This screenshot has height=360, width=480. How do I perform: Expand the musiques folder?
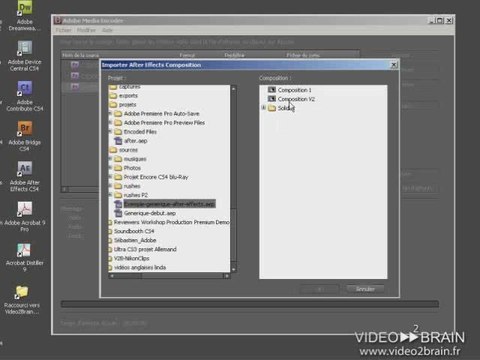[110, 159]
